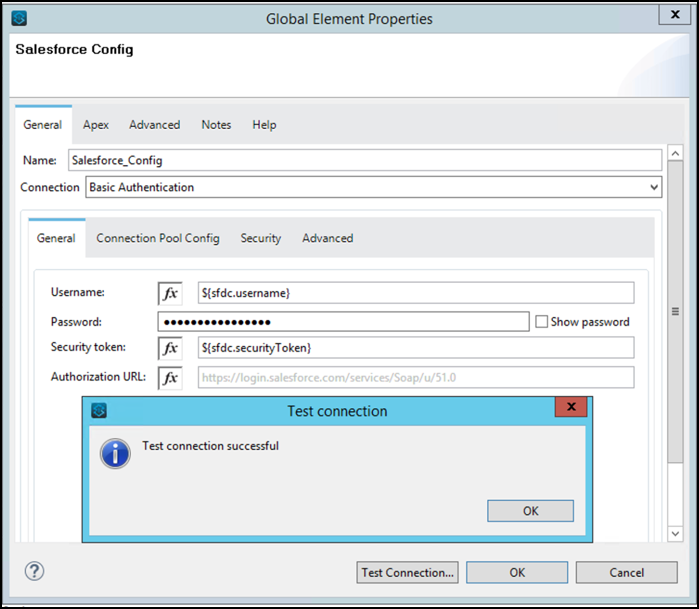
Task: Click the fx button beside Username
Action: click(x=170, y=293)
